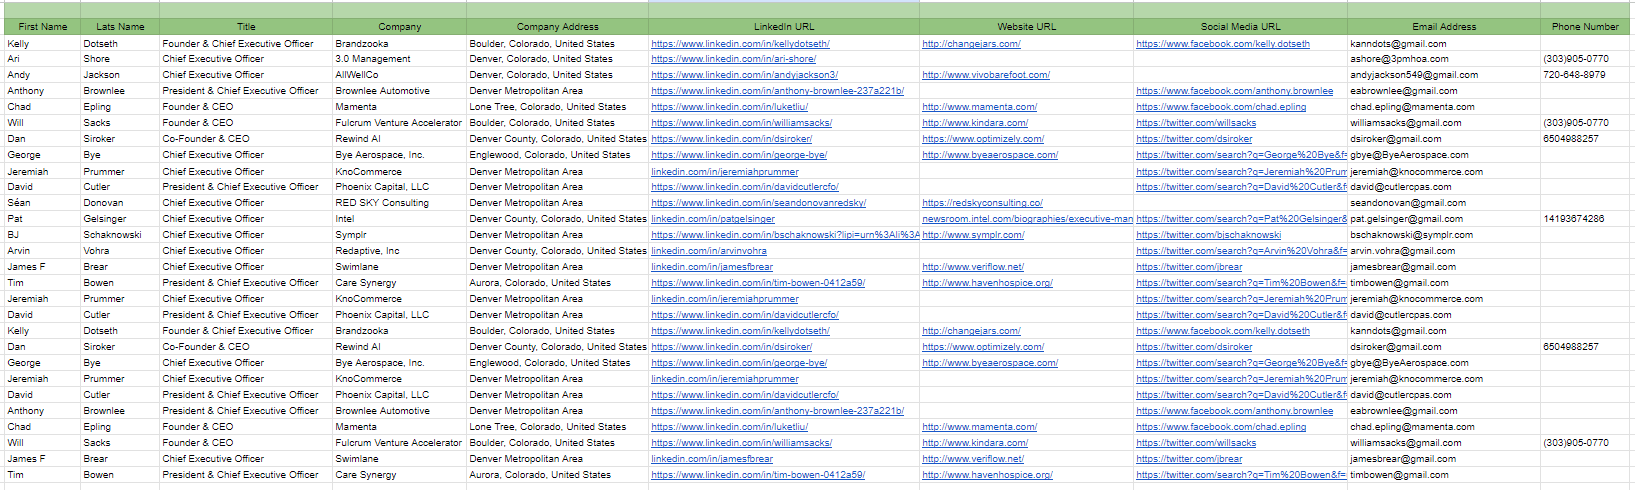Select the last name cell Donovan
The image size is (1635, 490).
(x=120, y=203)
